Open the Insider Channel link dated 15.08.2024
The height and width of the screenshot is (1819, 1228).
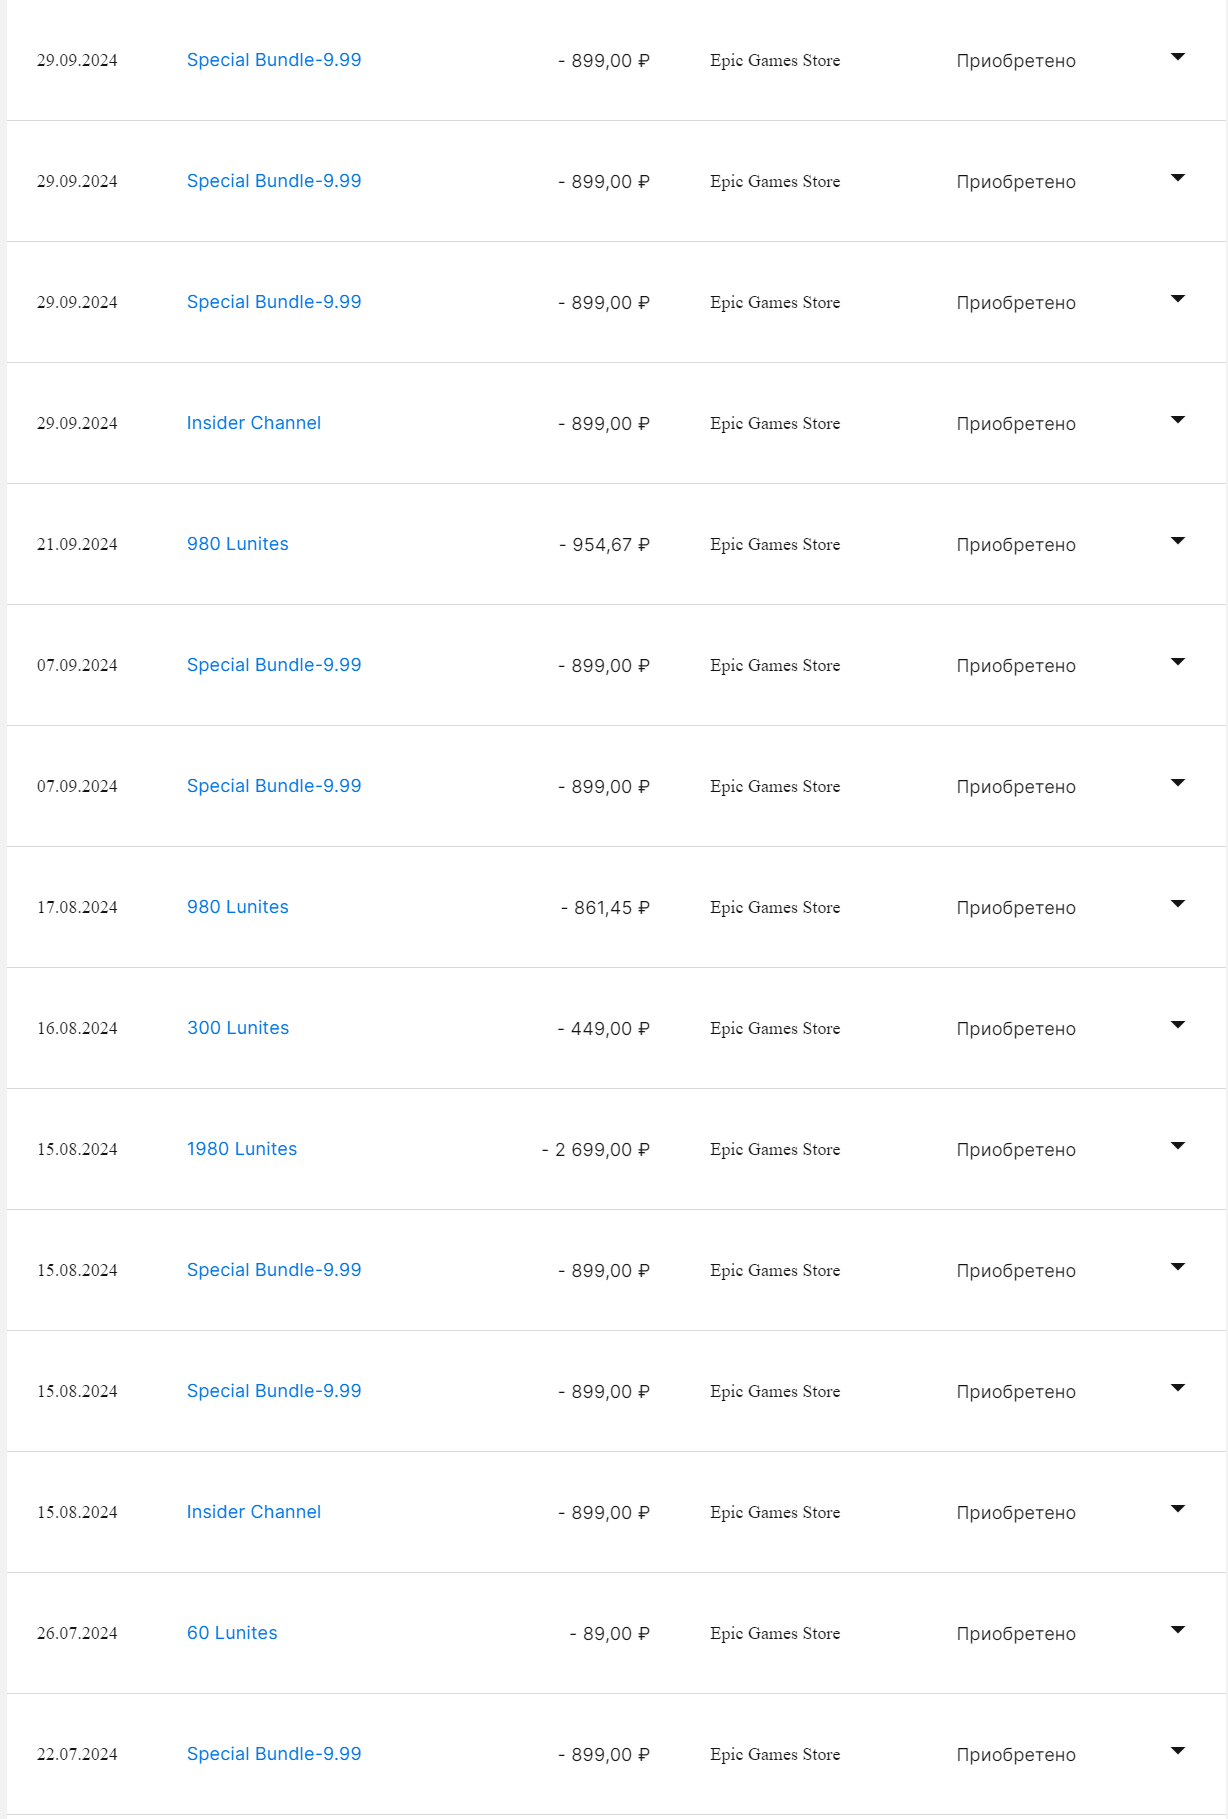tap(254, 1512)
